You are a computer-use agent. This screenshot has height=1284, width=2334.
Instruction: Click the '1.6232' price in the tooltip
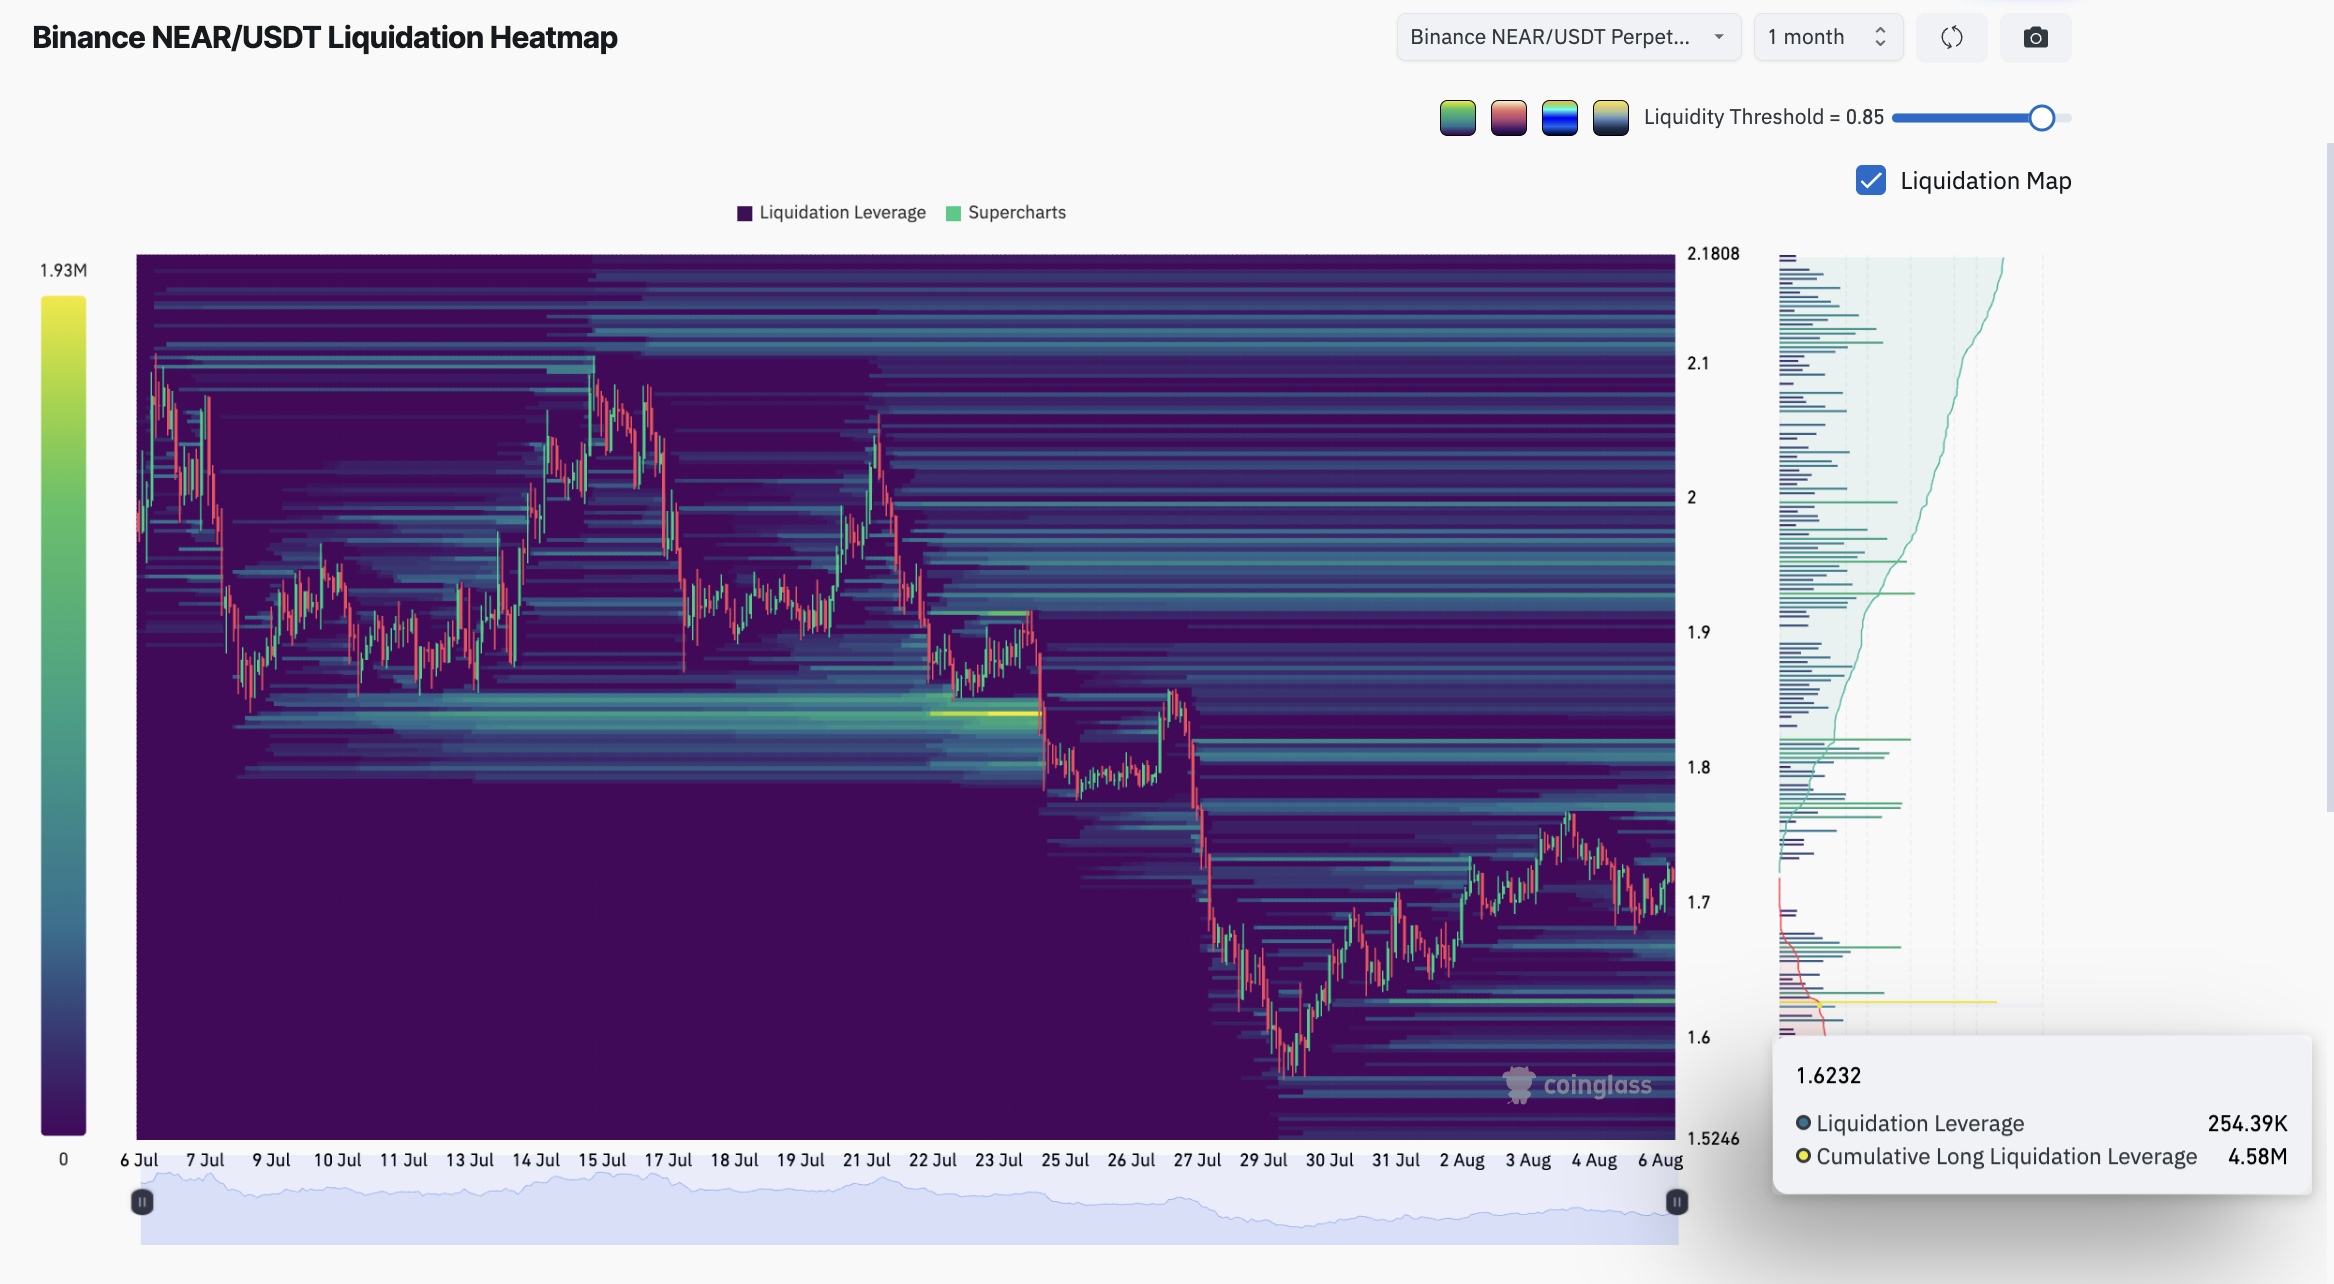point(1828,1076)
